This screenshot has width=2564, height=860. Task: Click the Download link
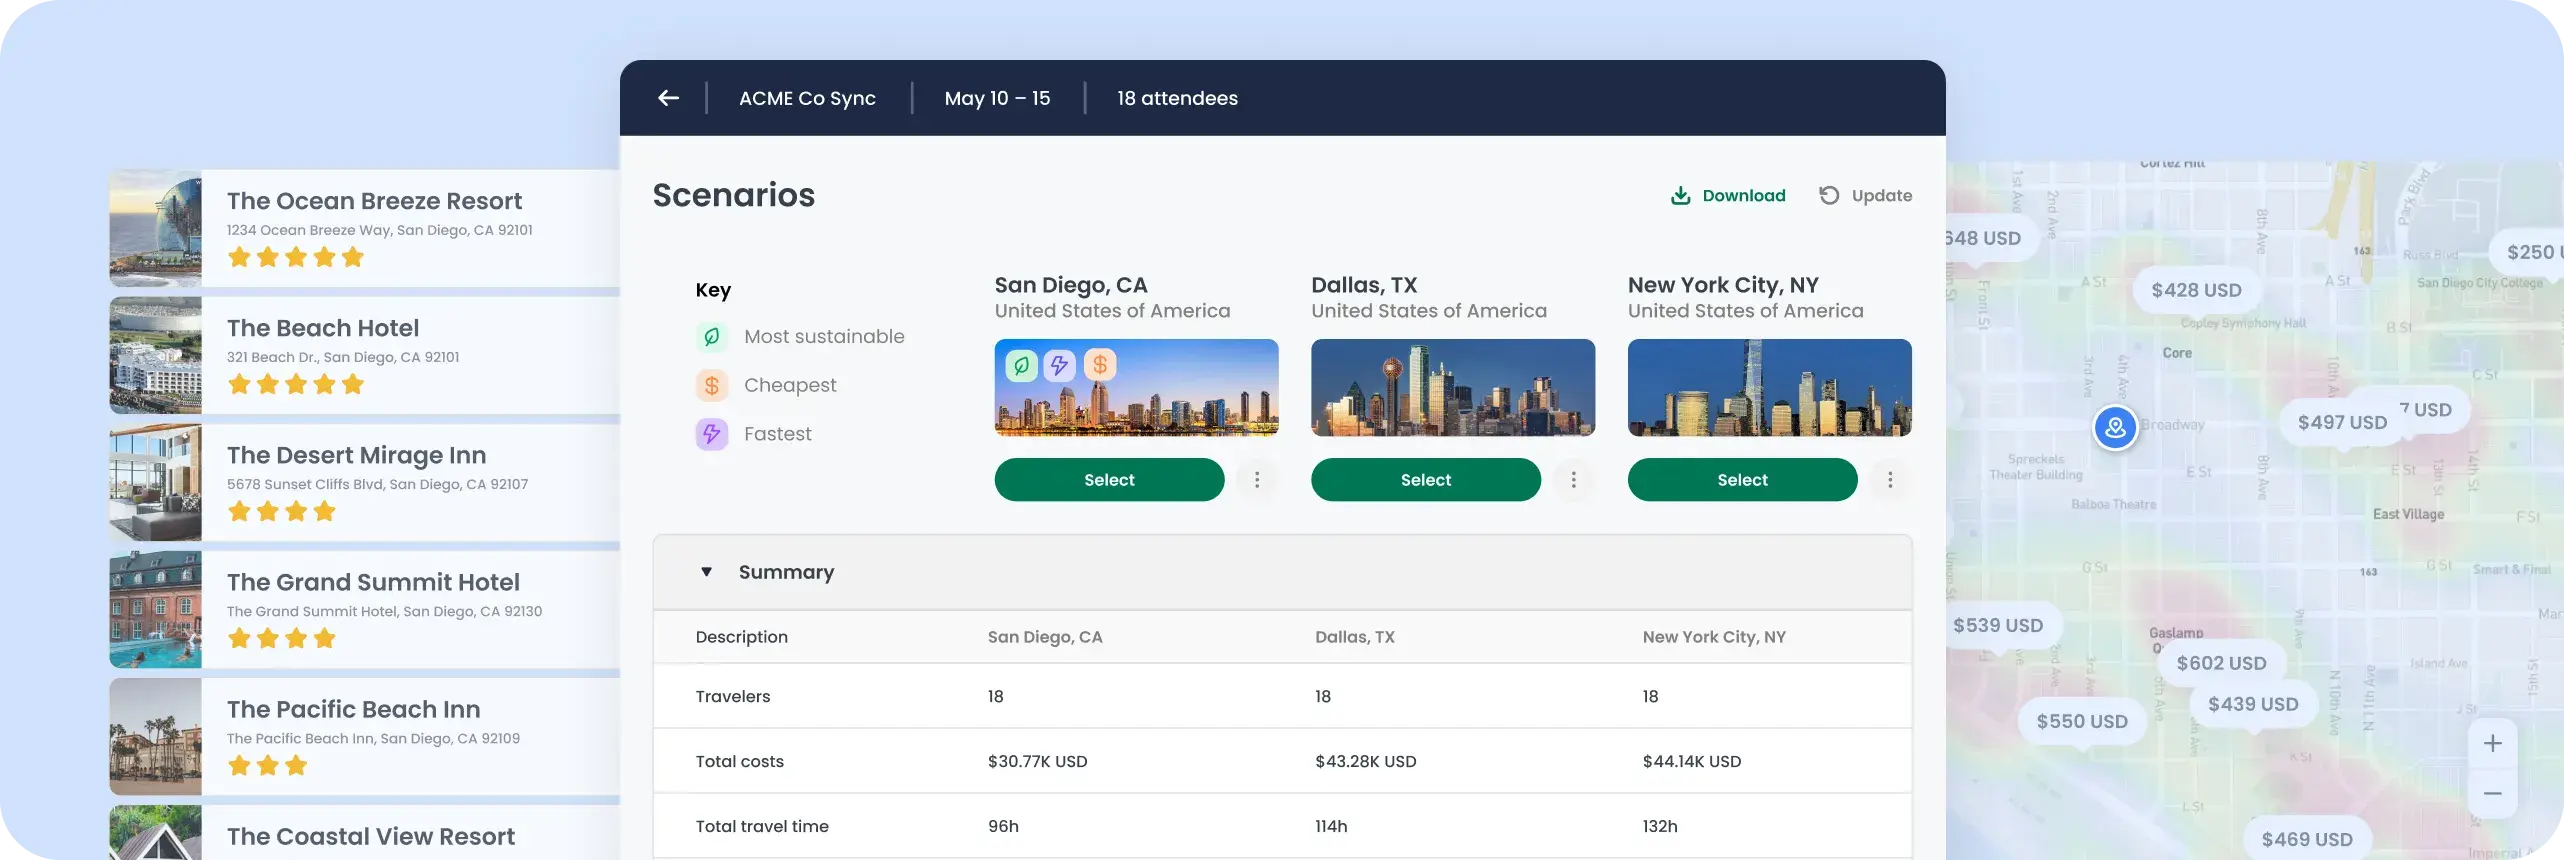(1744, 196)
